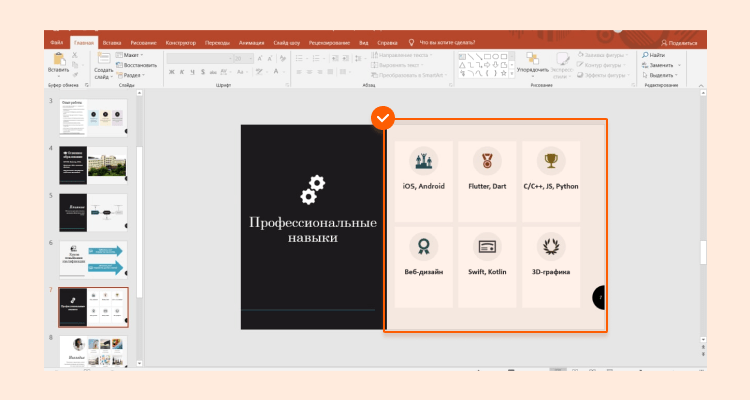
Task: Click the Найти (Find) magnifier icon
Action: tap(647, 55)
